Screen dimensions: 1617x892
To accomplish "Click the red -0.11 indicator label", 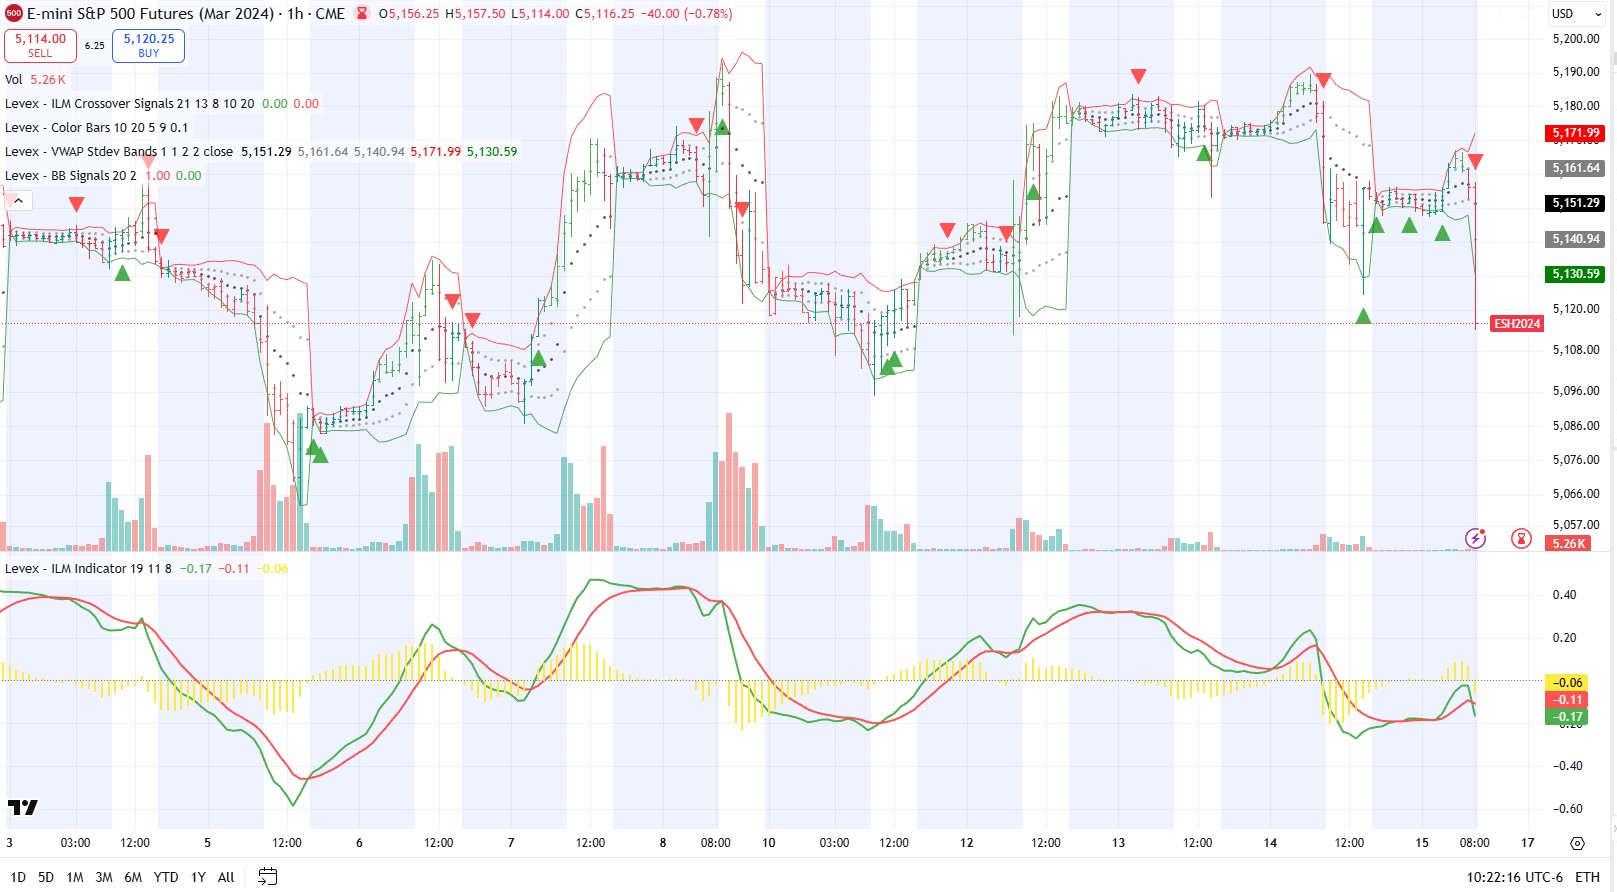I will pyautogui.click(x=1567, y=699).
